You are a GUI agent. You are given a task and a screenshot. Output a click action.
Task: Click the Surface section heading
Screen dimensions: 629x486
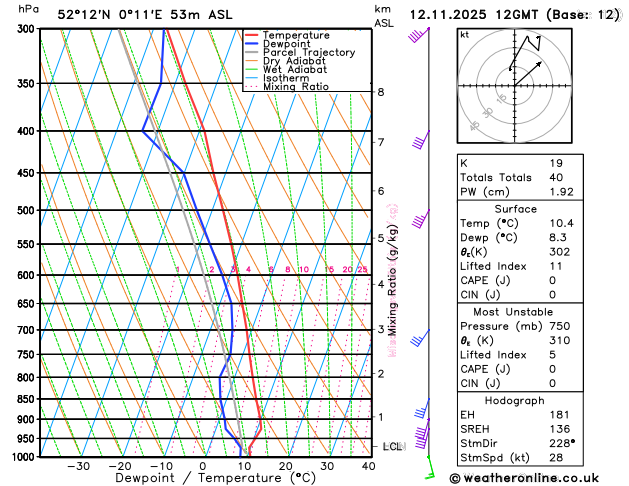(x=515, y=209)
